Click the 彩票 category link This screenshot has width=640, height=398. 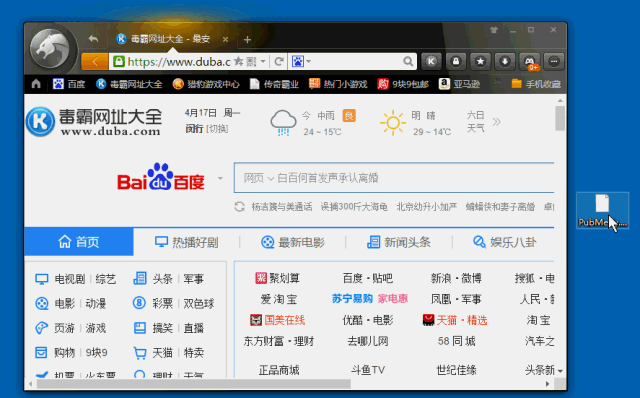coord(162,303)
